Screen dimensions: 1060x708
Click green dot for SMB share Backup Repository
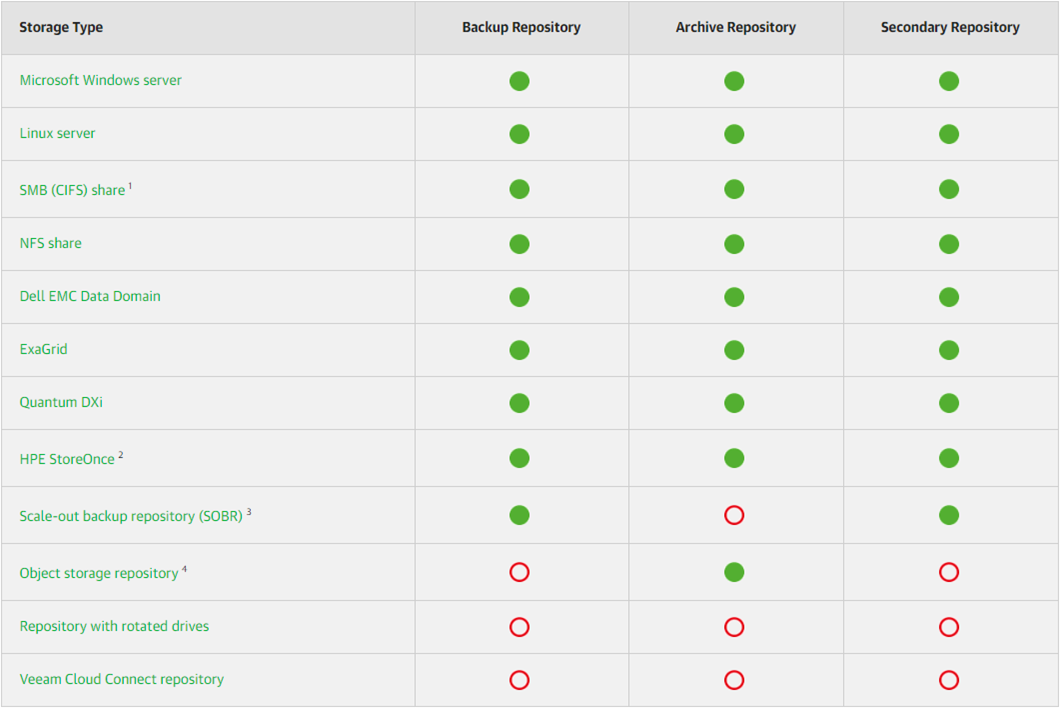pyautogui.click(x=519, y=189)
